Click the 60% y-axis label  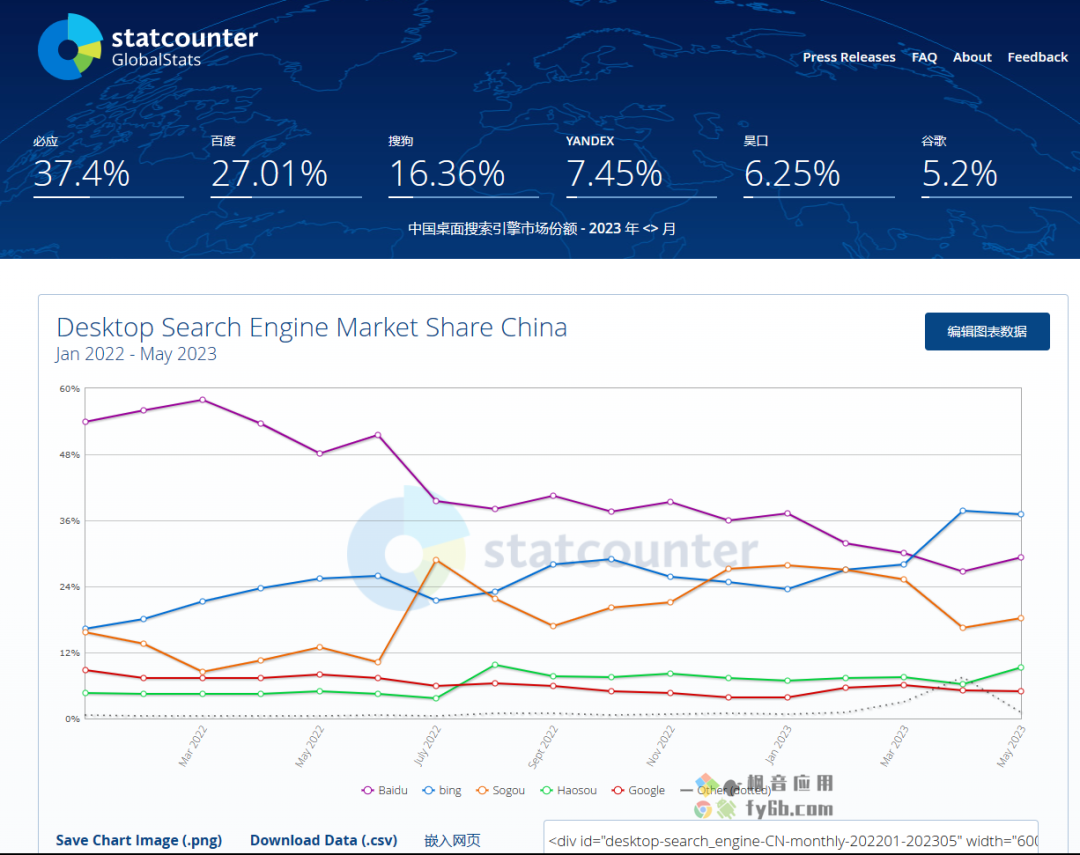coord(70,389)
